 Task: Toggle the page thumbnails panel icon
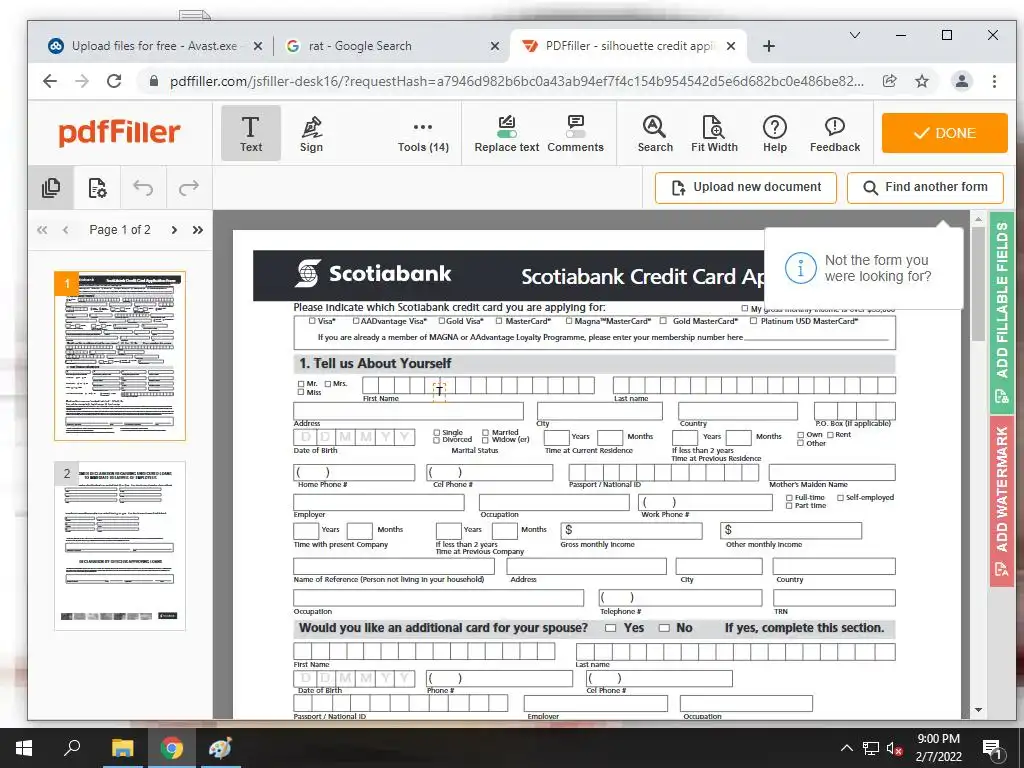coord(51,188)
